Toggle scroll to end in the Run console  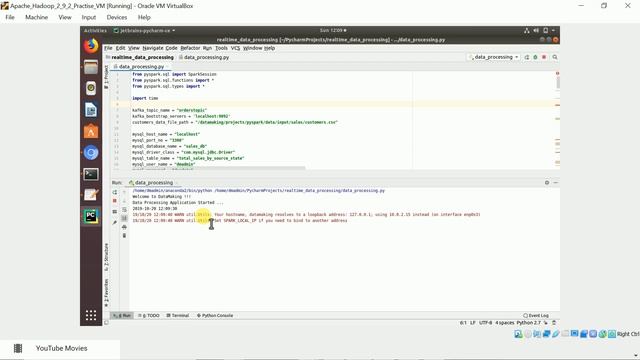(x=124, y=218)
